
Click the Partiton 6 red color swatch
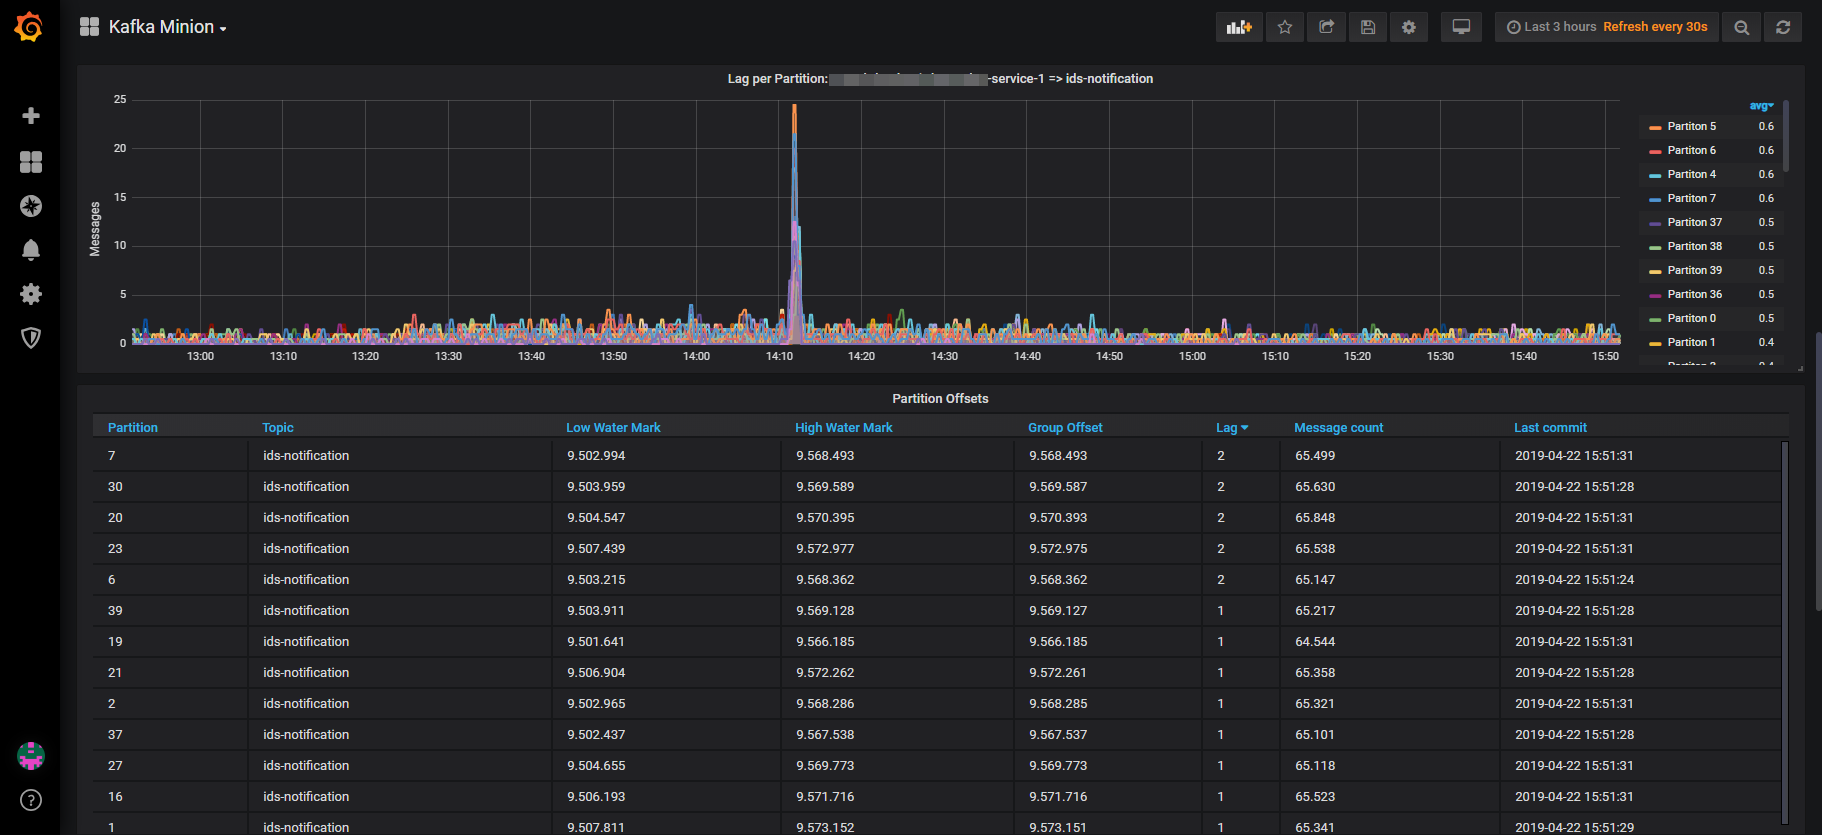click(1655, 151)
